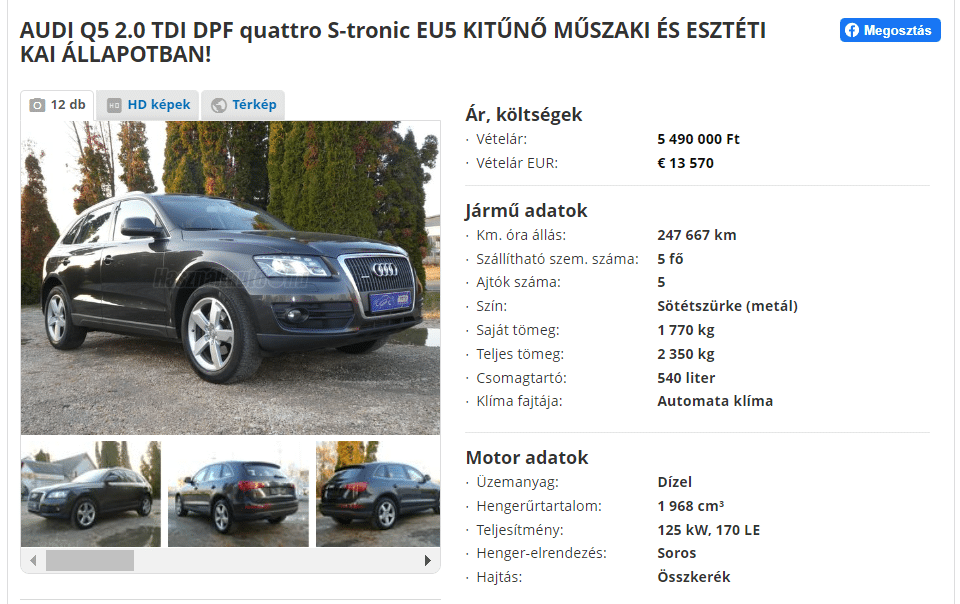Open the main Audi Q5 photo

(230, 278)
